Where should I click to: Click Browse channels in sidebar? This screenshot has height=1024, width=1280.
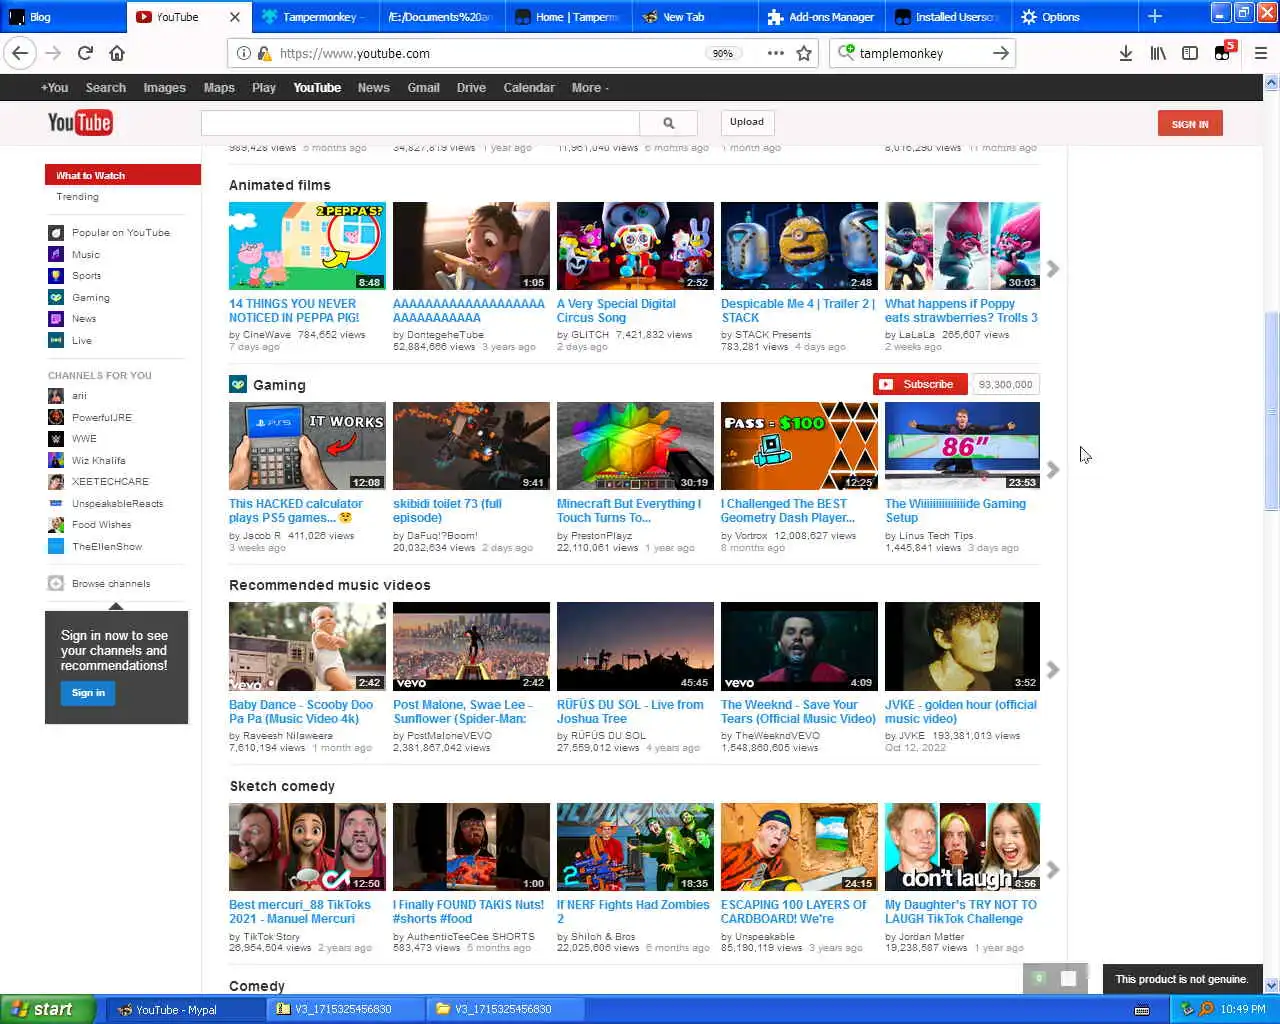[111, 584]
